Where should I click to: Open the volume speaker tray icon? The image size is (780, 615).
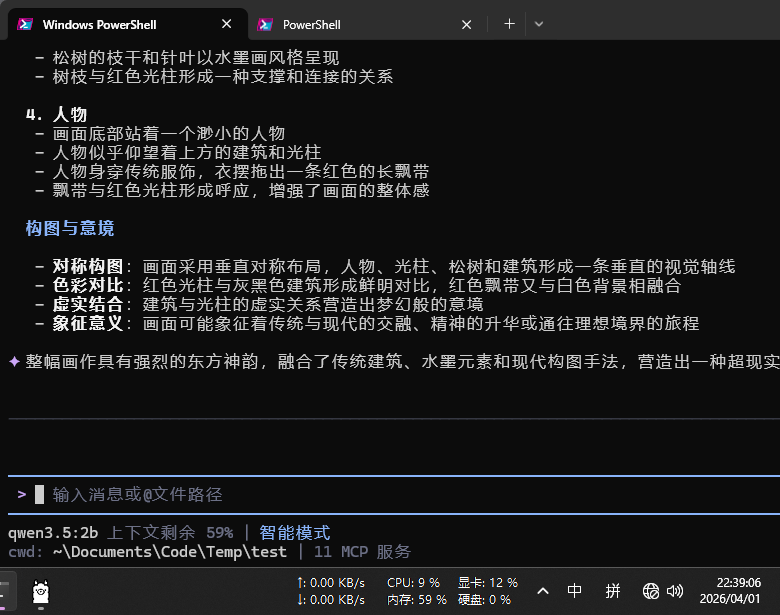[675, 591]
